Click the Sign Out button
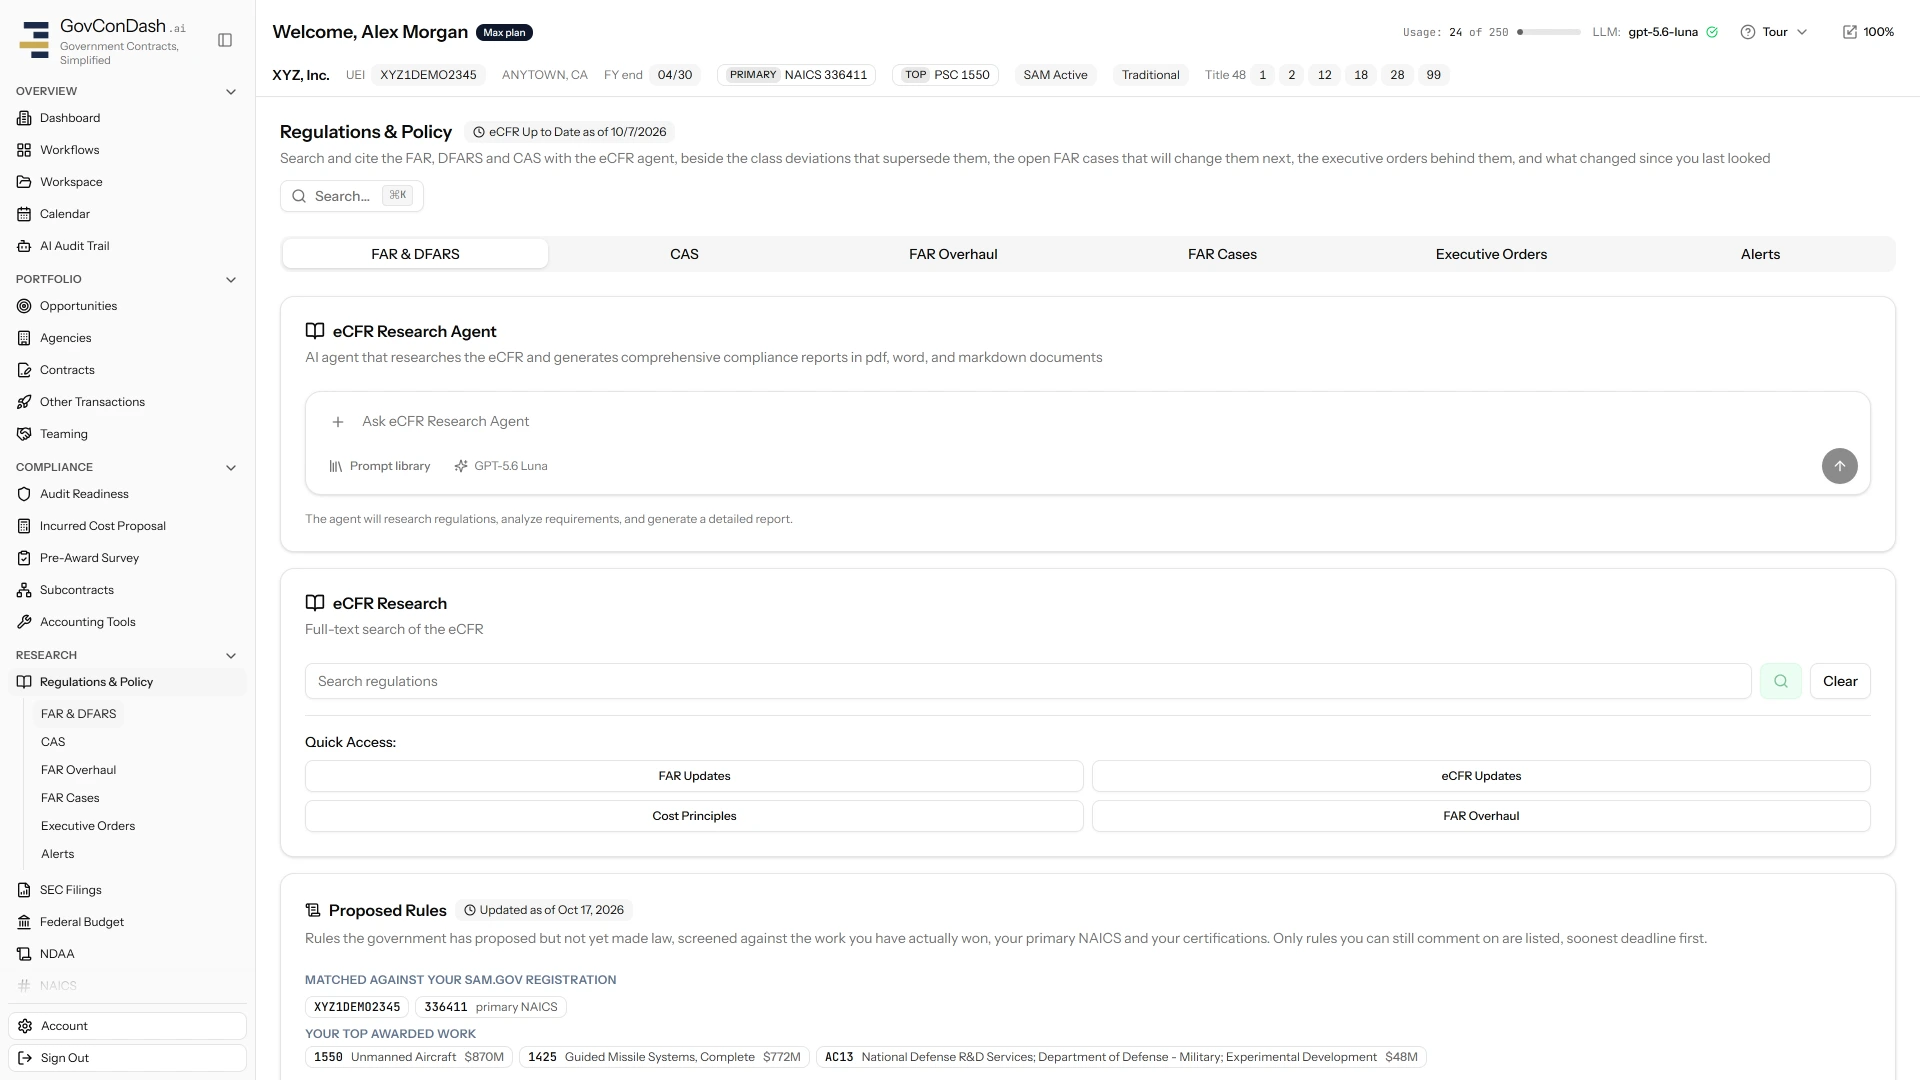Image resolution: width=1920 pixels, height=1080 pixels. [127, 1058]
